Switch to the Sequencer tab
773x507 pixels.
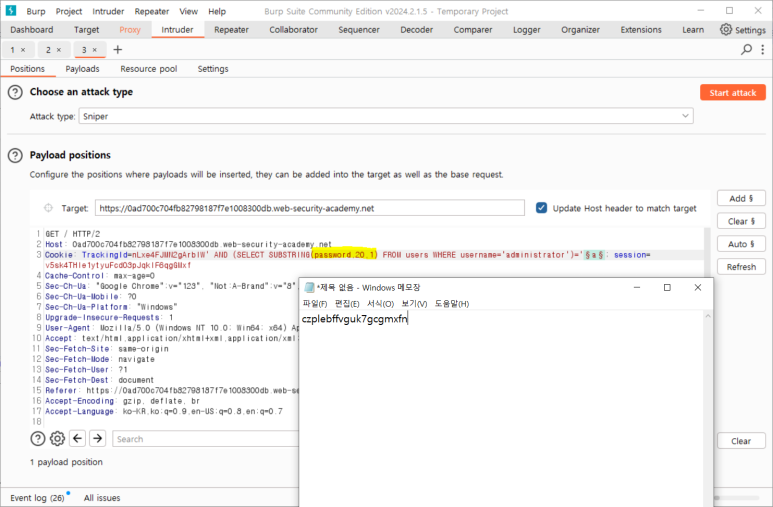(x=359, y=30)
